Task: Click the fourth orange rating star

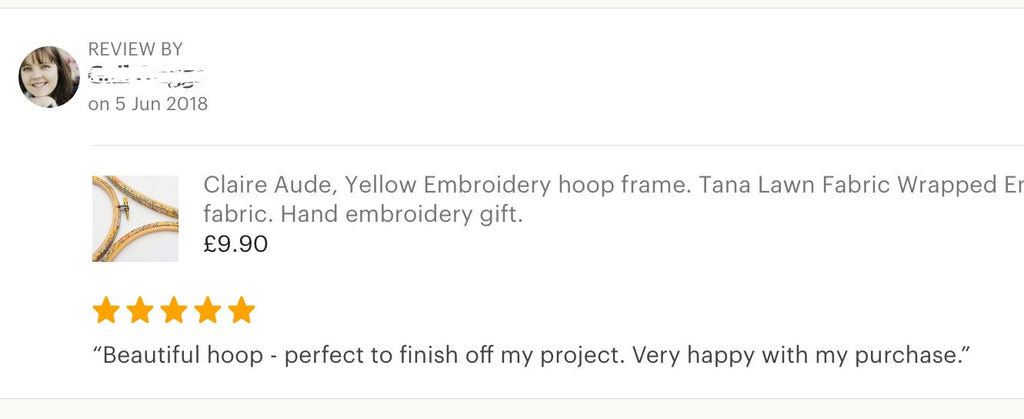Action: [x=208, y=311]
